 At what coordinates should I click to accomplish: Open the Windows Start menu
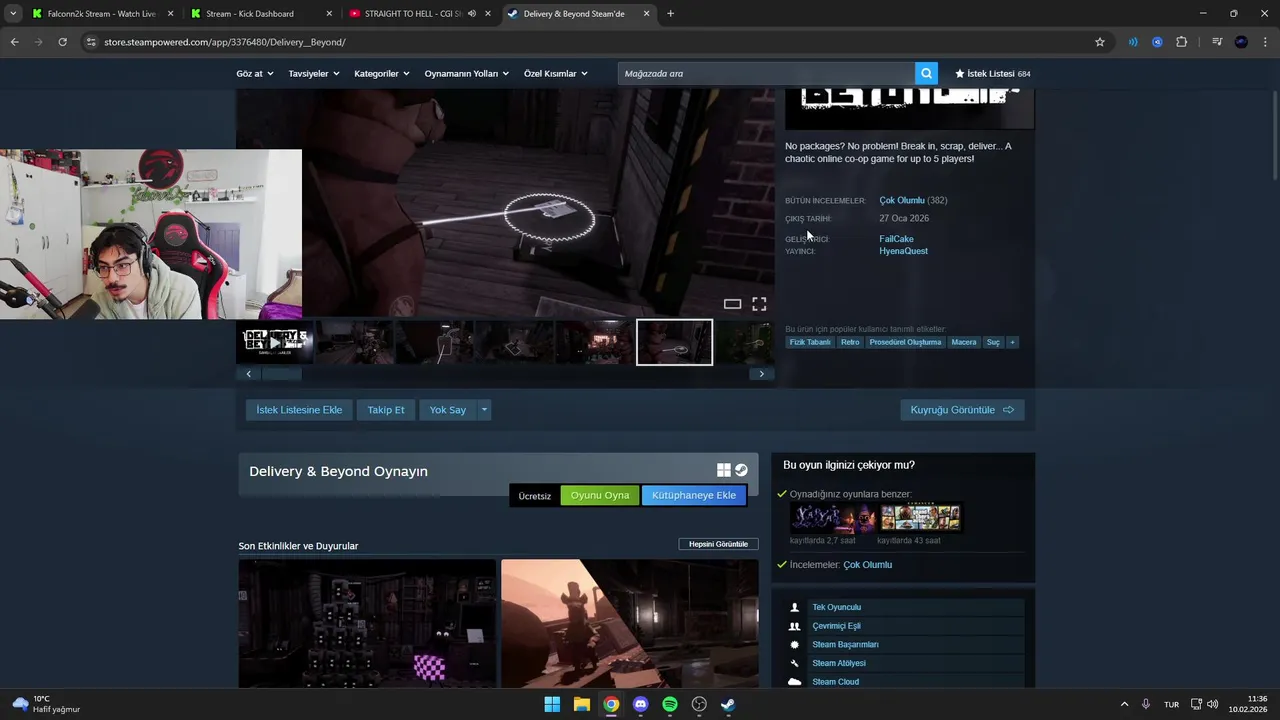552,704
